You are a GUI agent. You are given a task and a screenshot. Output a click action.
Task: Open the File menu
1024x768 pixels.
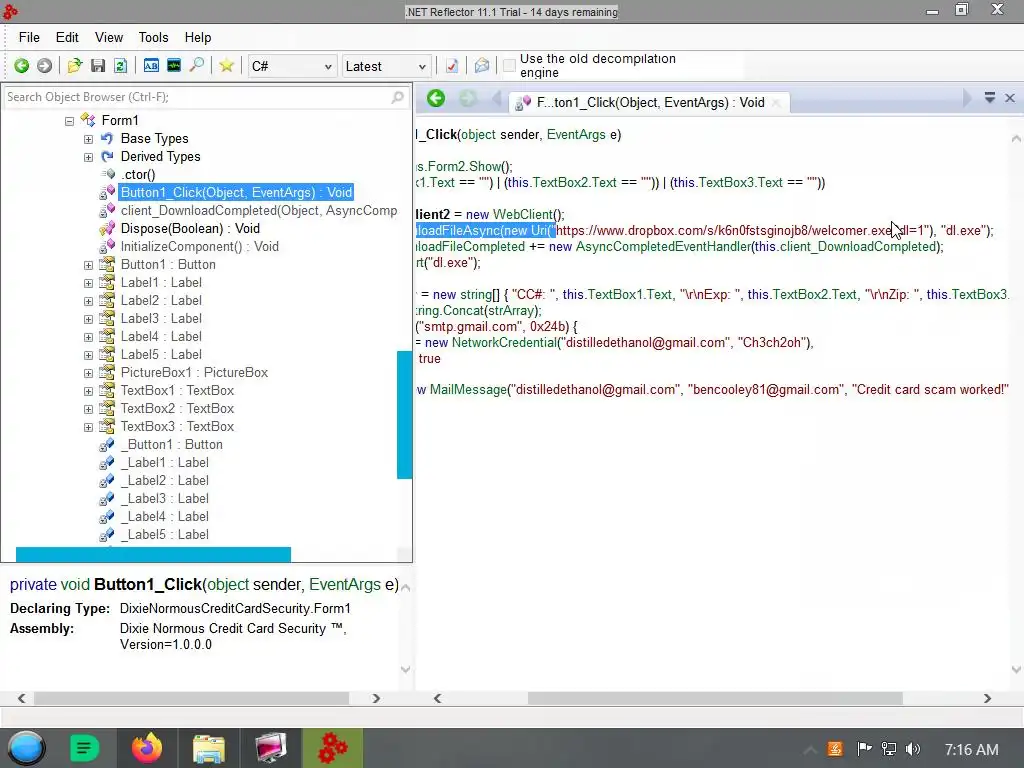[x=29, y=37]
